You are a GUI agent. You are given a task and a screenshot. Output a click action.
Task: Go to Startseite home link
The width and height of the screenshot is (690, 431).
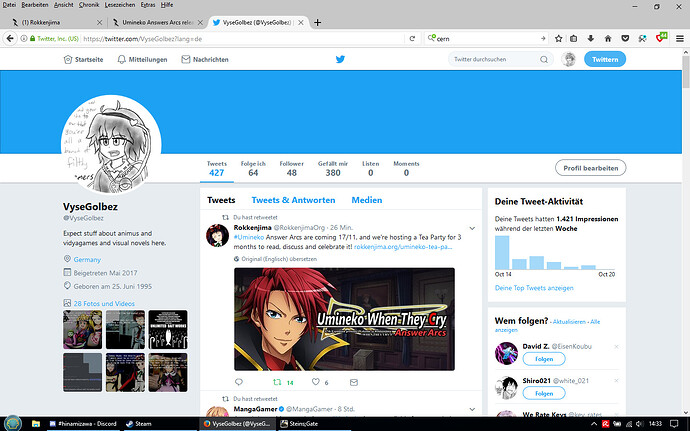pyautogui.click(x=83, y=59)
